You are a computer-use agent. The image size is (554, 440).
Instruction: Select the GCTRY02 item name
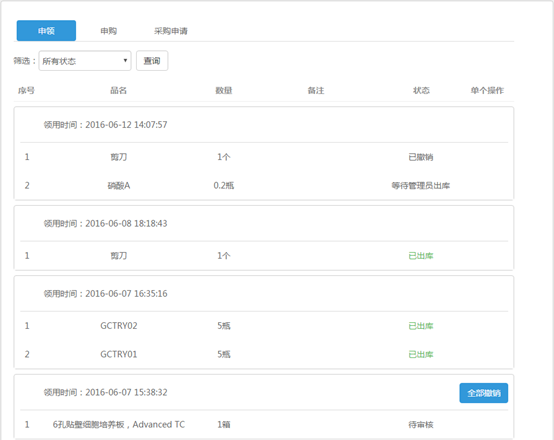tap(119, 326)
